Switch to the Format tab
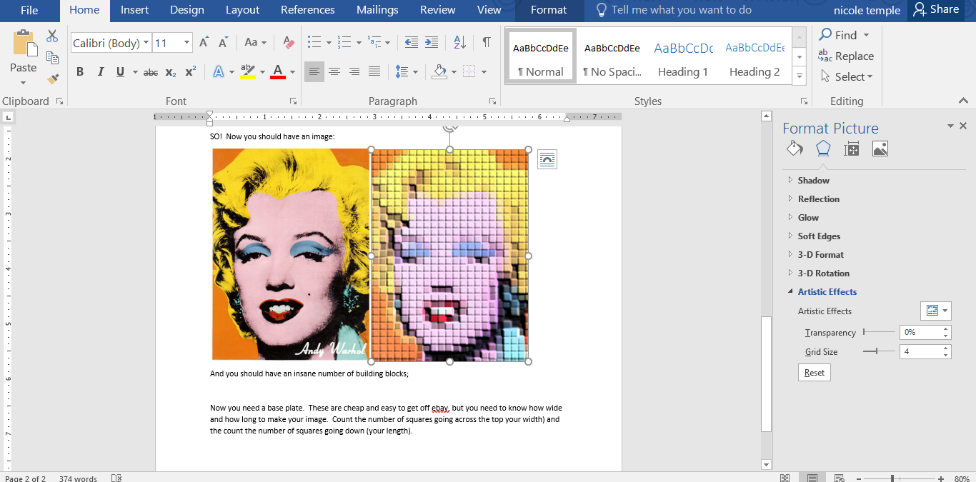 click(x=549, y=10)
